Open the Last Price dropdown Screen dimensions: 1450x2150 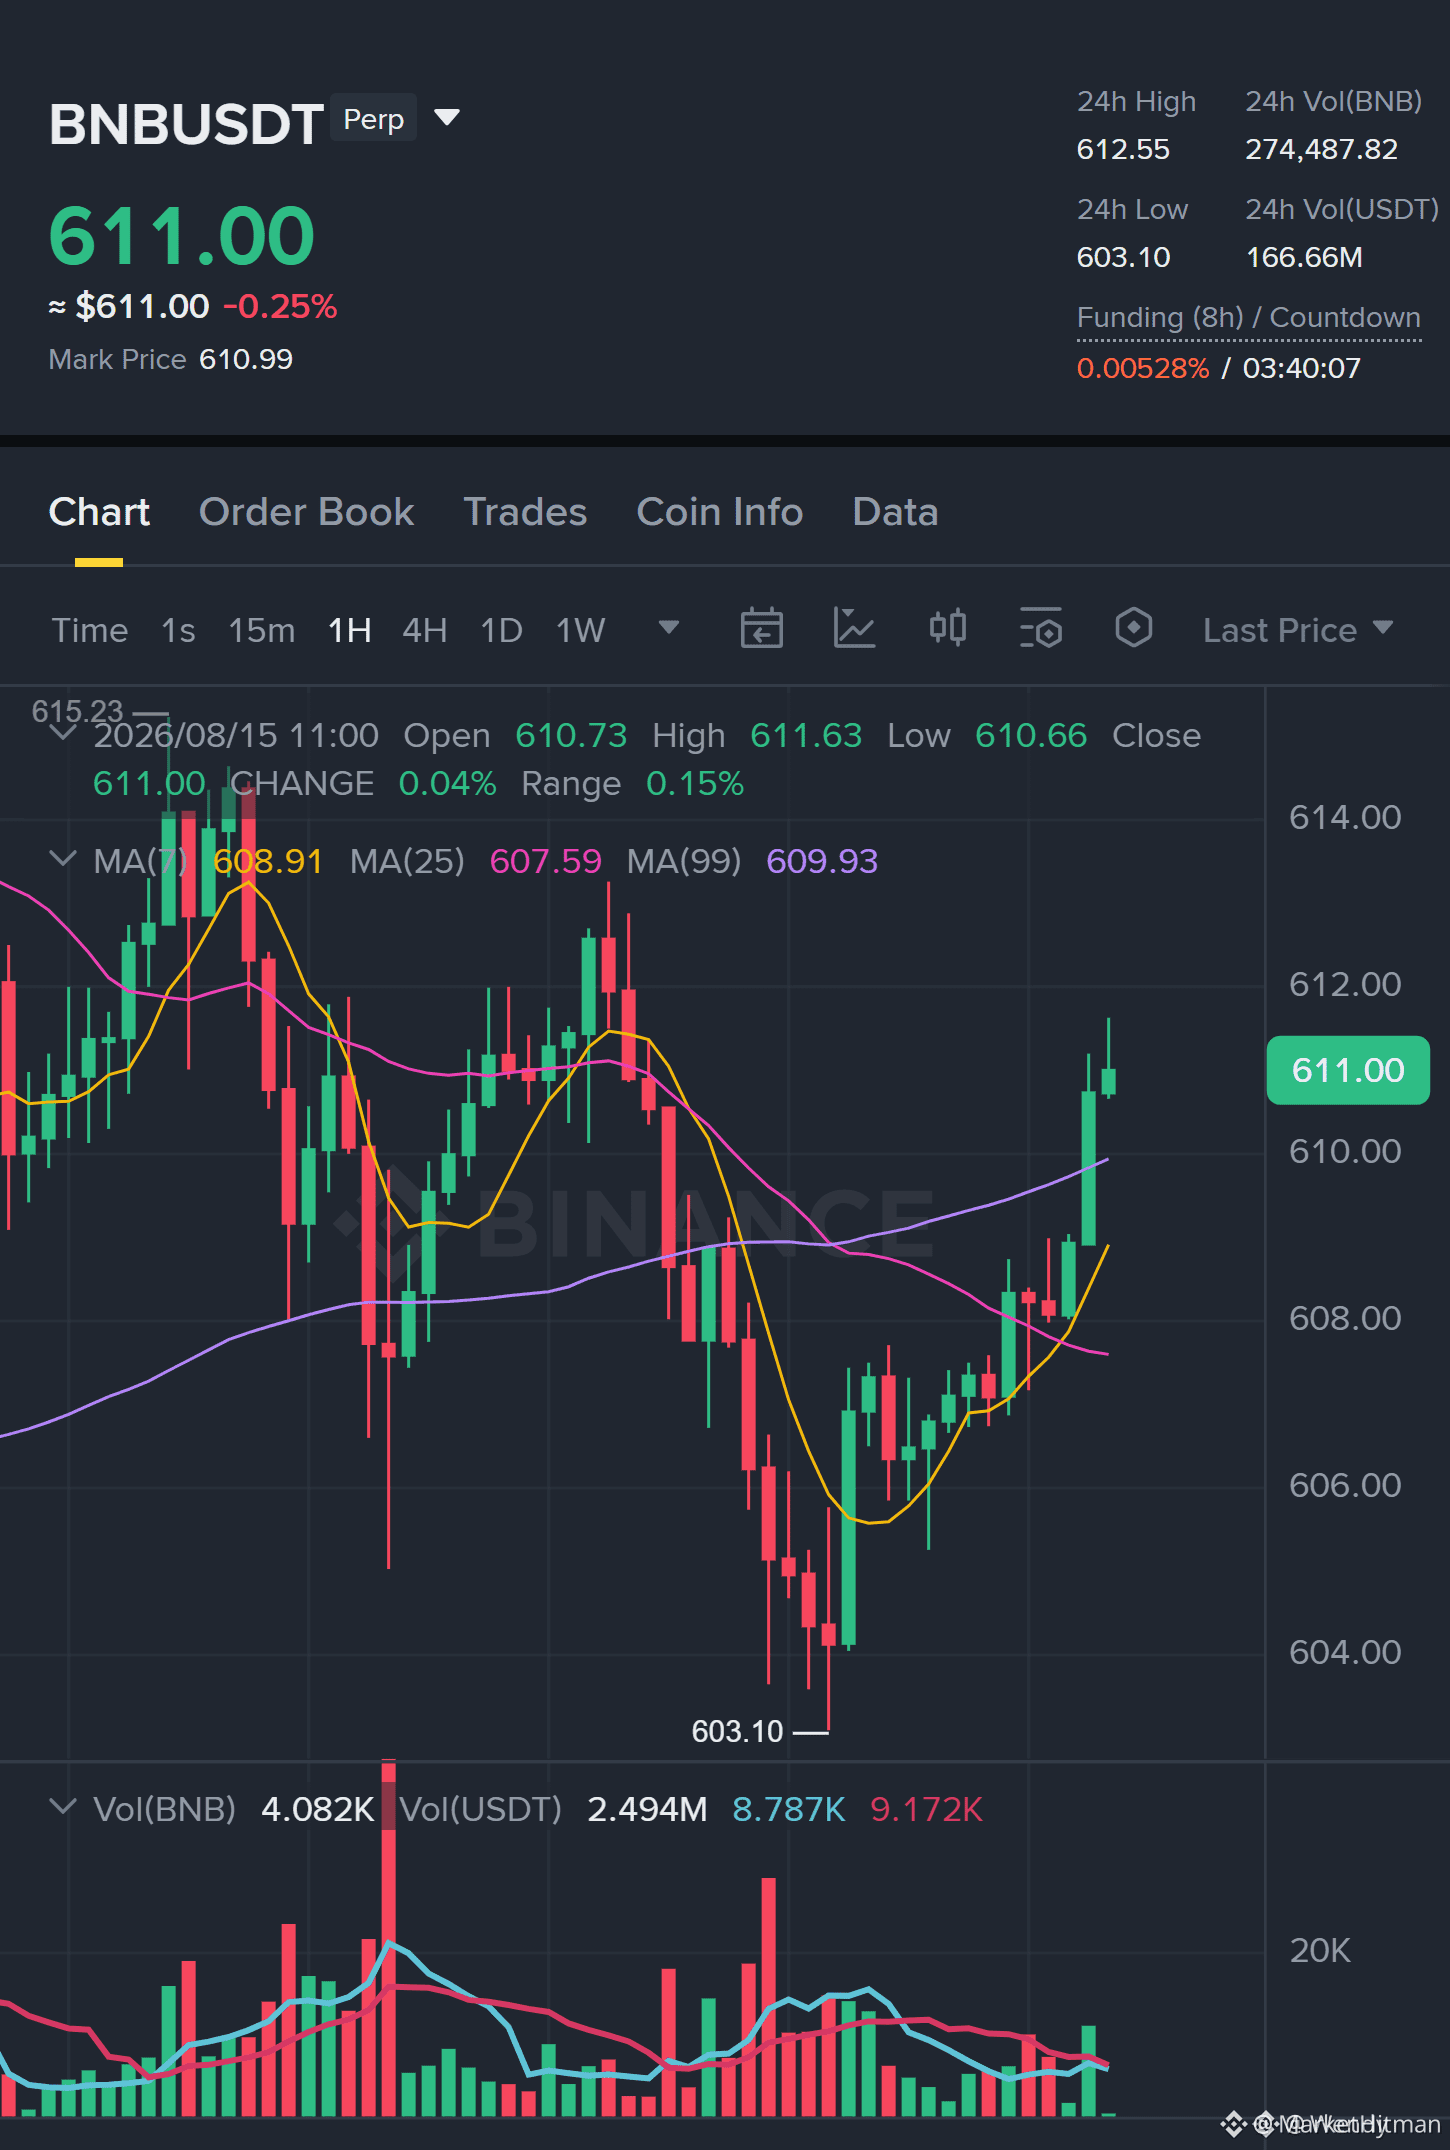click(x=1298, y=630)
